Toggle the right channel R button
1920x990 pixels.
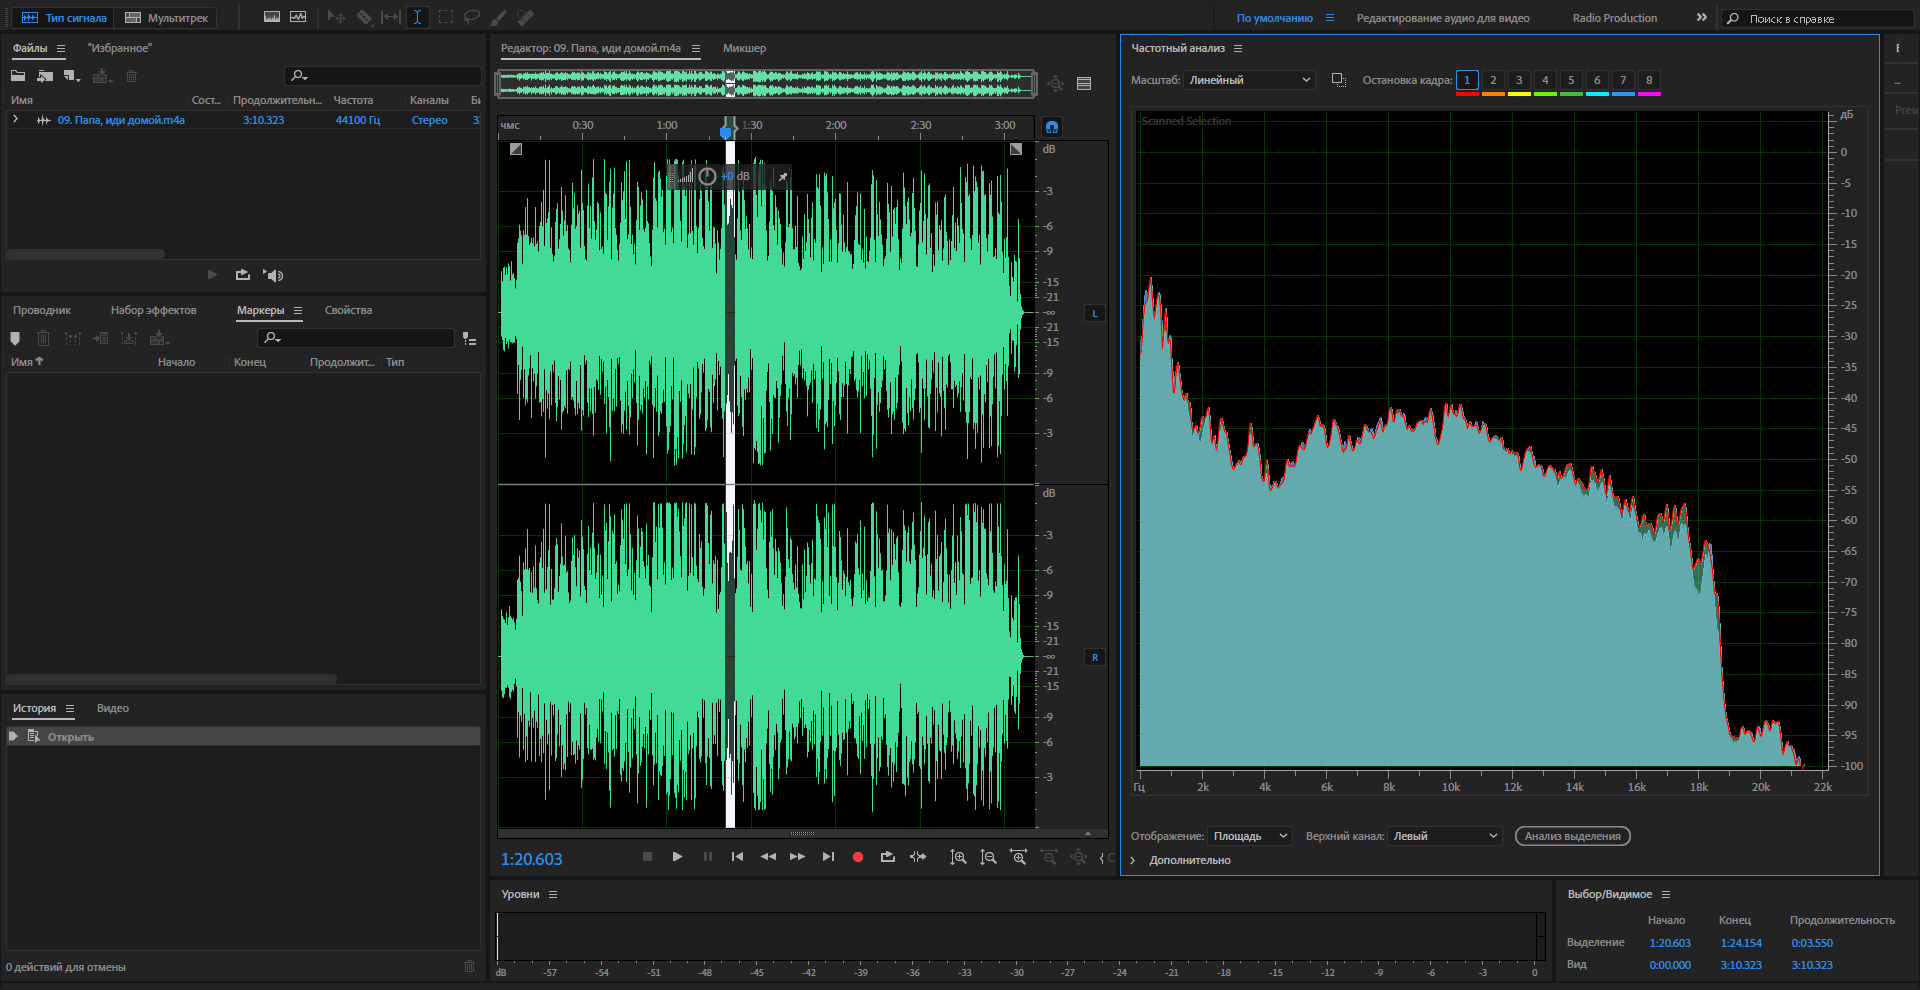1095,658
